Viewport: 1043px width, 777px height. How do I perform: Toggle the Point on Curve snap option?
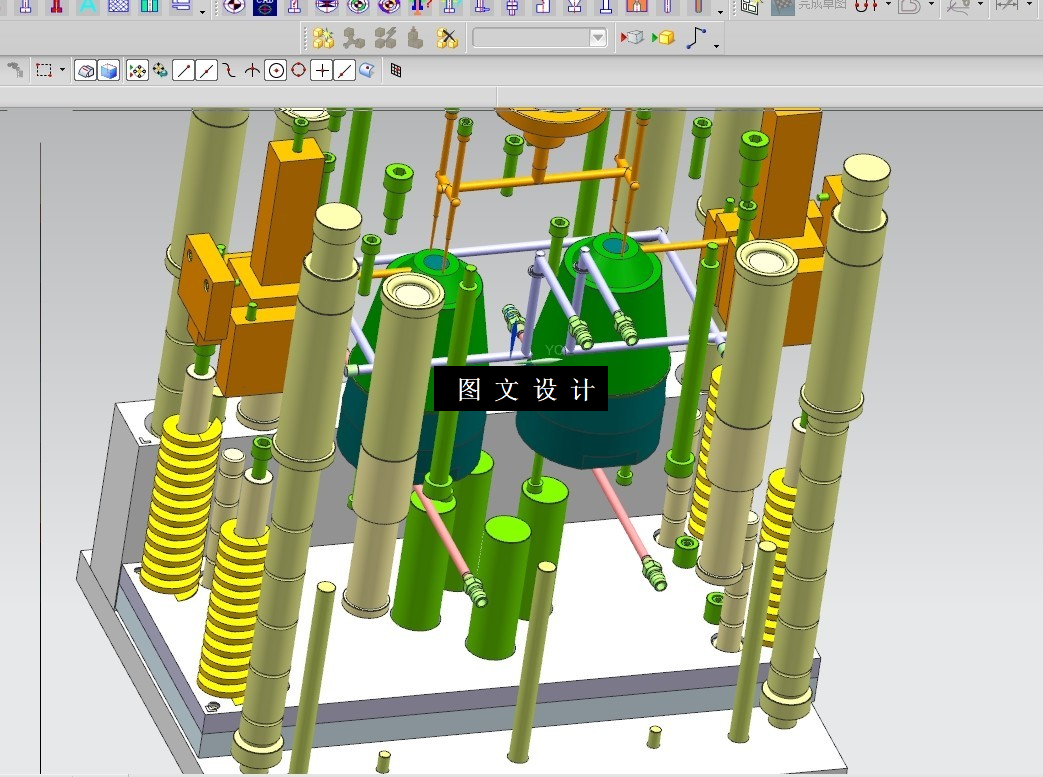pos(344,70)
